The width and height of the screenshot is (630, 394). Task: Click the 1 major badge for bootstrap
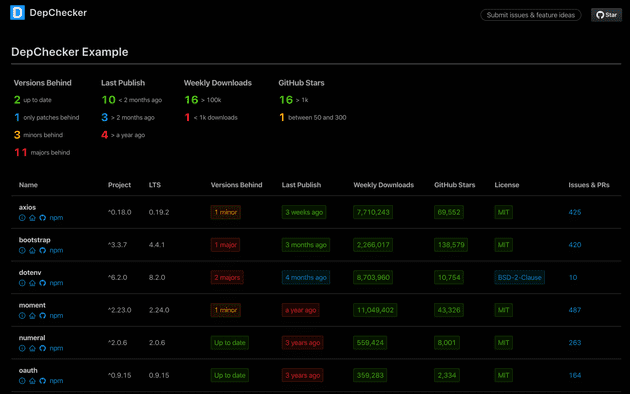click(225, 245)
